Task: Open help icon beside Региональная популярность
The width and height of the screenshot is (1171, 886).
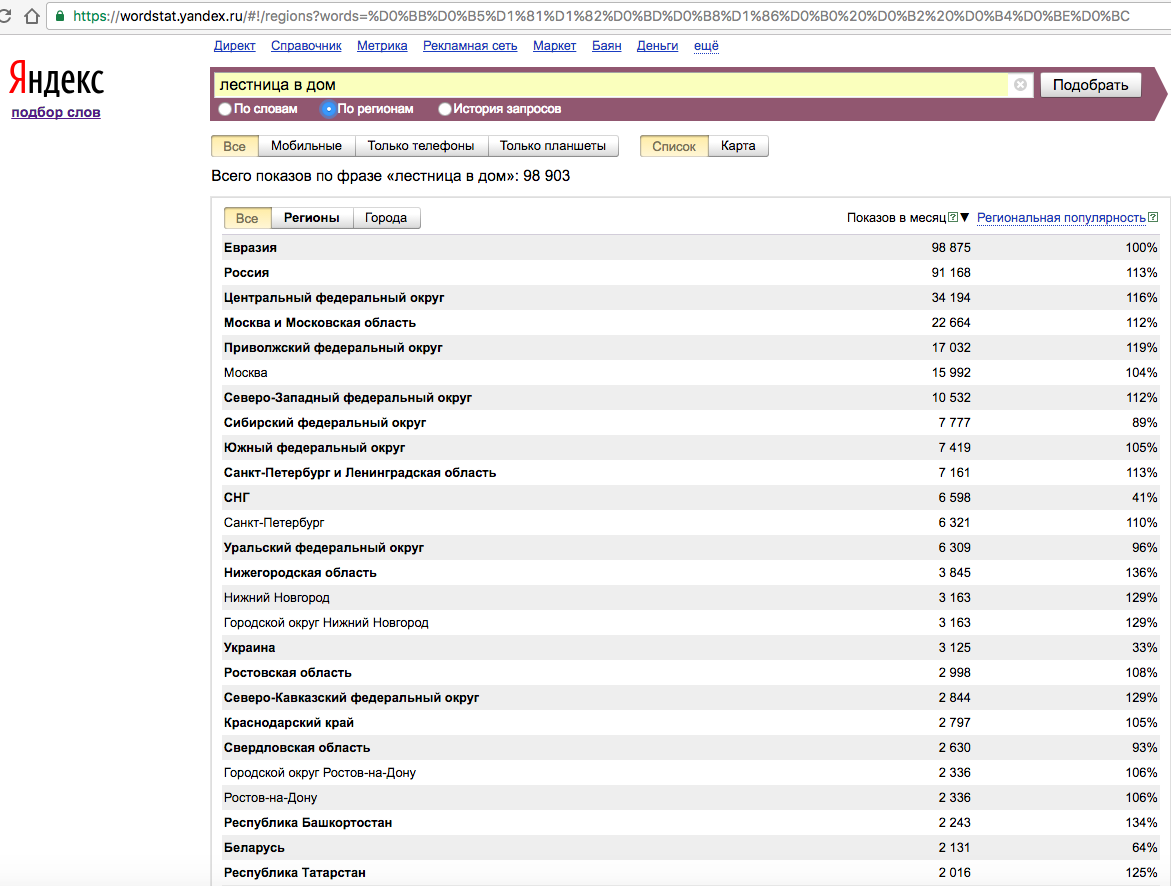Action: pyautogui.click(x=1153, y=217)
